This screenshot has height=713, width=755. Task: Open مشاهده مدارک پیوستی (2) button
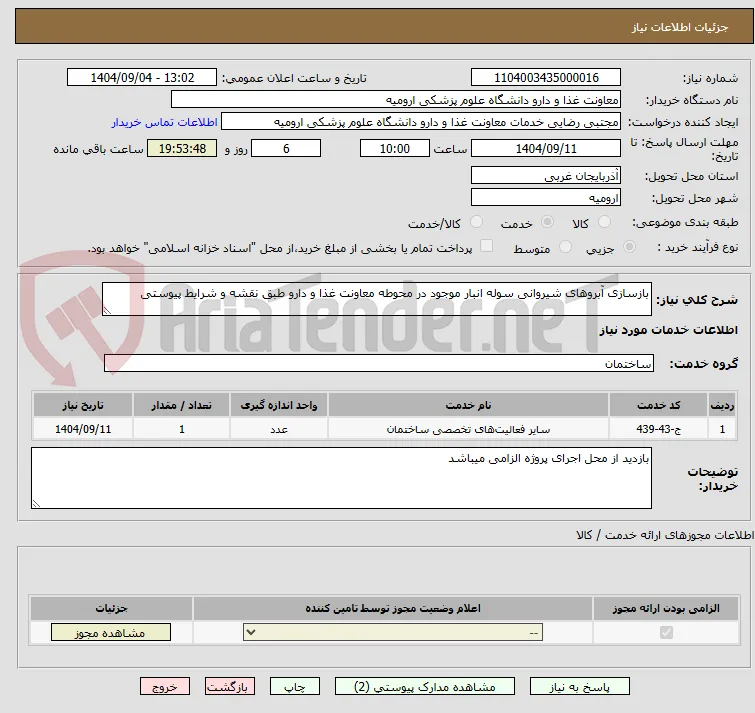point(425,687)
